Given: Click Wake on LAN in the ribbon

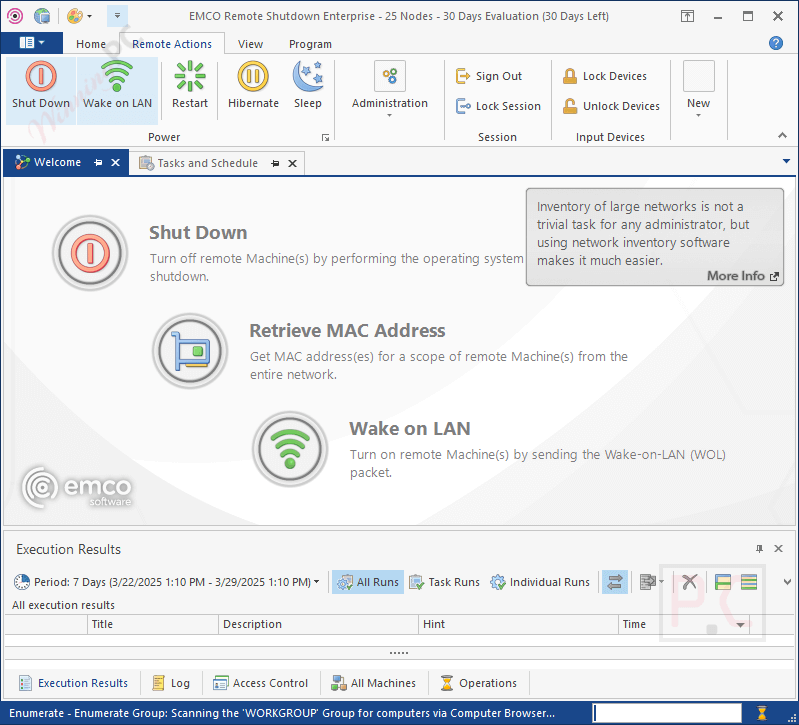Looking at the screenshot, I should [117, 90].
